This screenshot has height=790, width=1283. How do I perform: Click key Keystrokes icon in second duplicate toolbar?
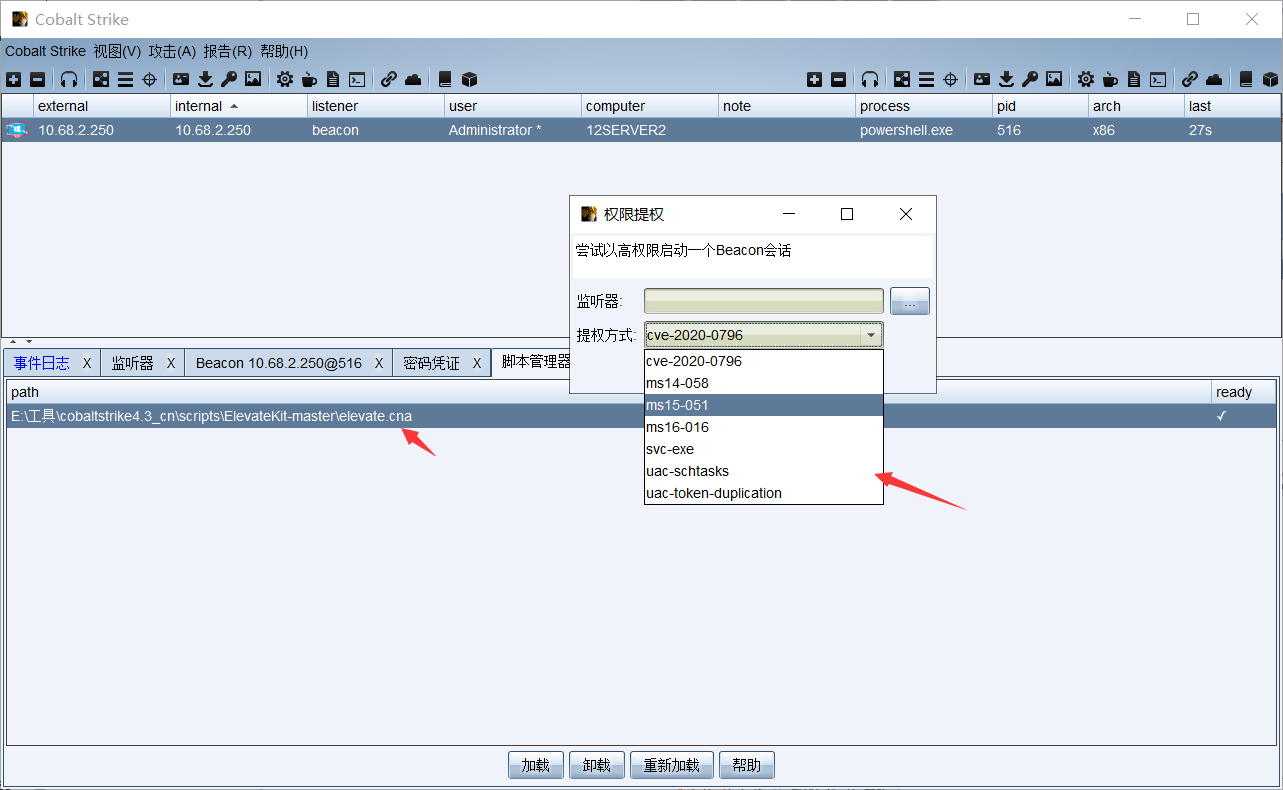1030,79
